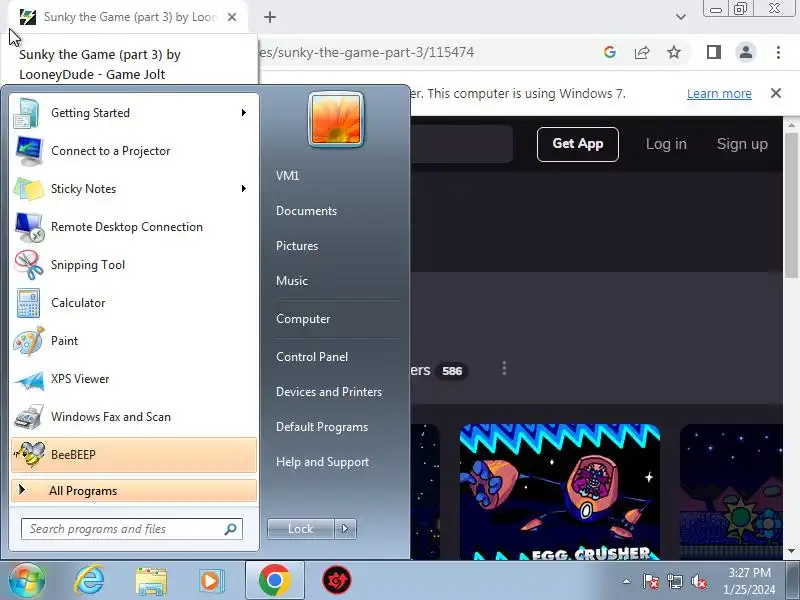Toggle Chrome side panel icon
Image resolution: width=800 pixels, height=600 pixels.
click(x=714, y=52)
